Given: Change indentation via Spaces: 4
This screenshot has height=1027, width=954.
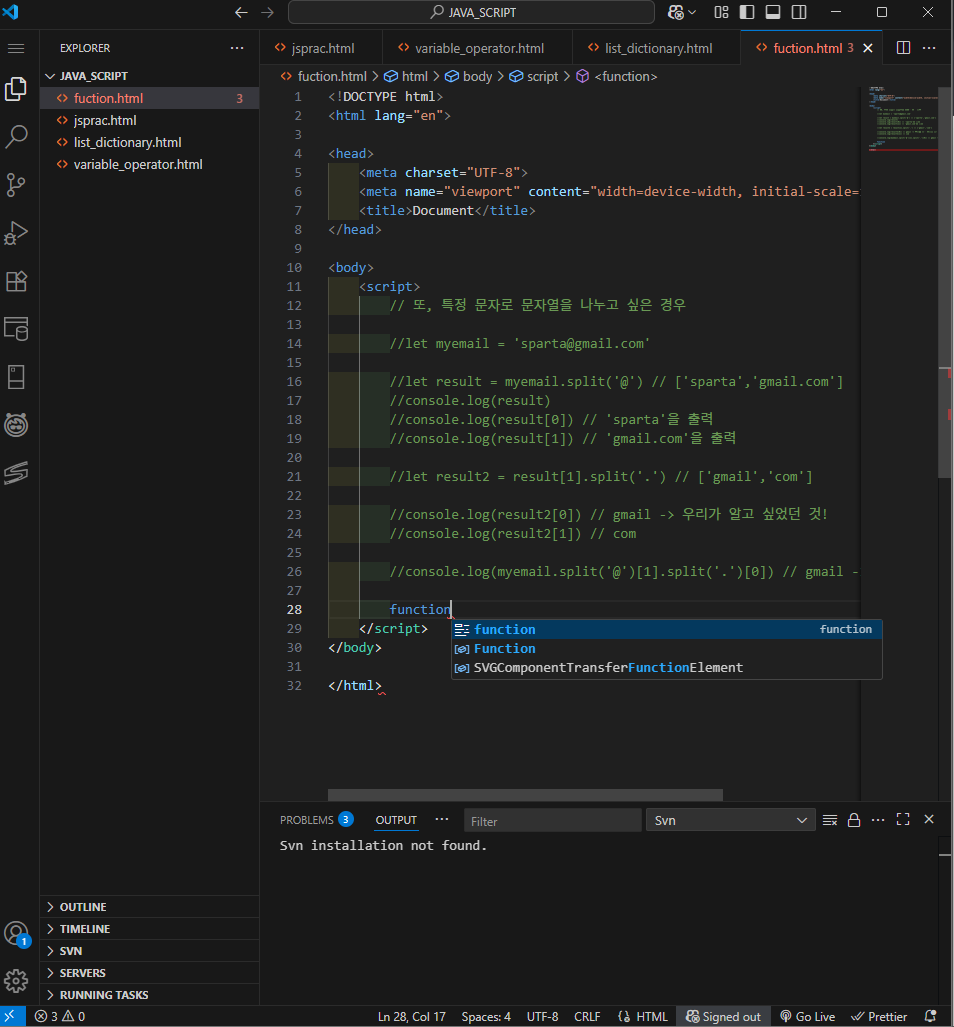Looking at the screenshot, I should click(x=486, y=1017).
